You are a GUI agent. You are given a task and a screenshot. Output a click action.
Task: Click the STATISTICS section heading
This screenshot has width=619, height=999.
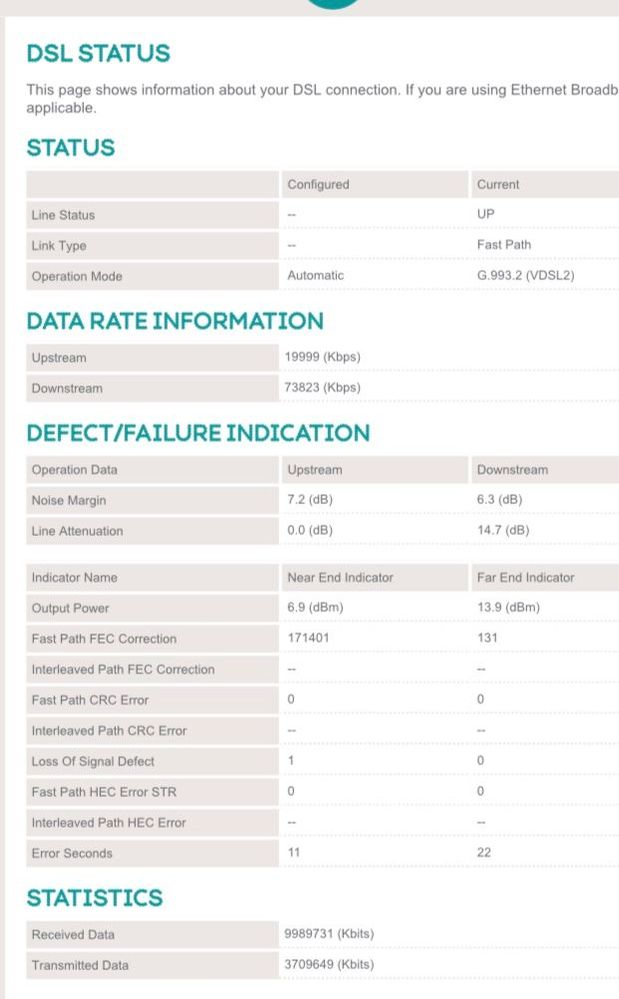[x=94, y=898]
